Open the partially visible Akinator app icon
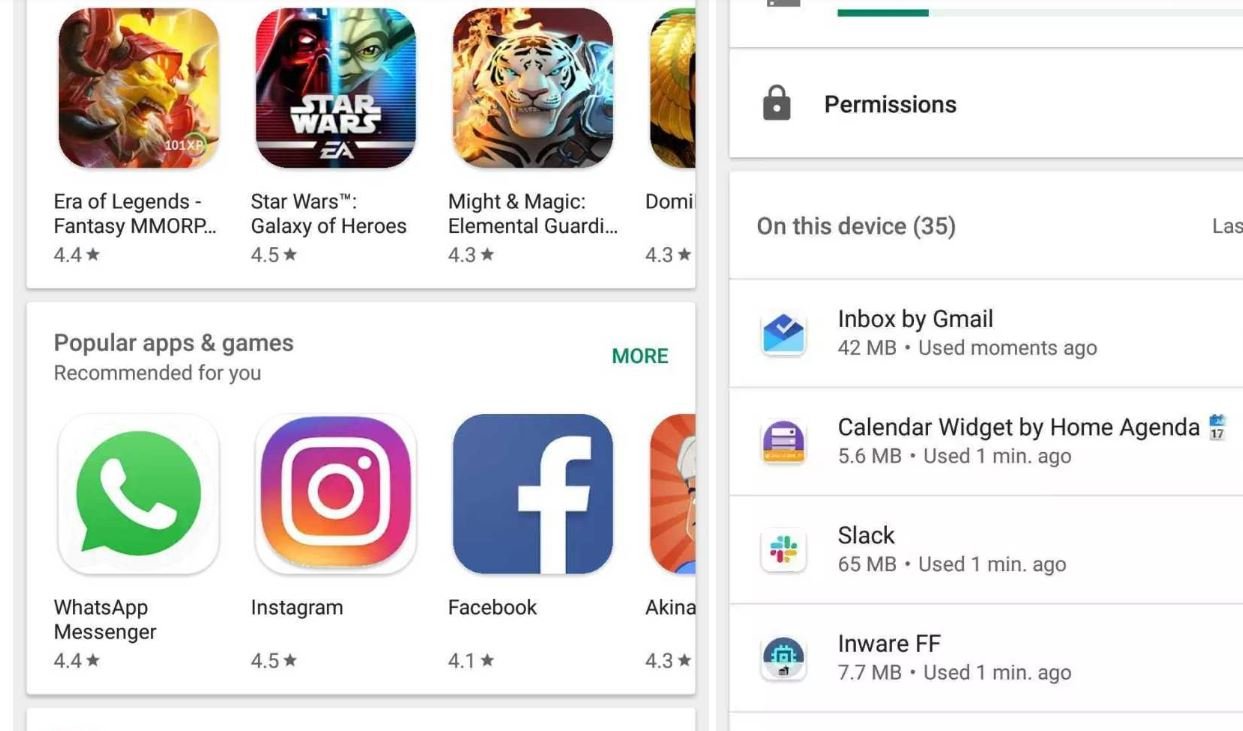The image size is (1243, 731). 672,494
